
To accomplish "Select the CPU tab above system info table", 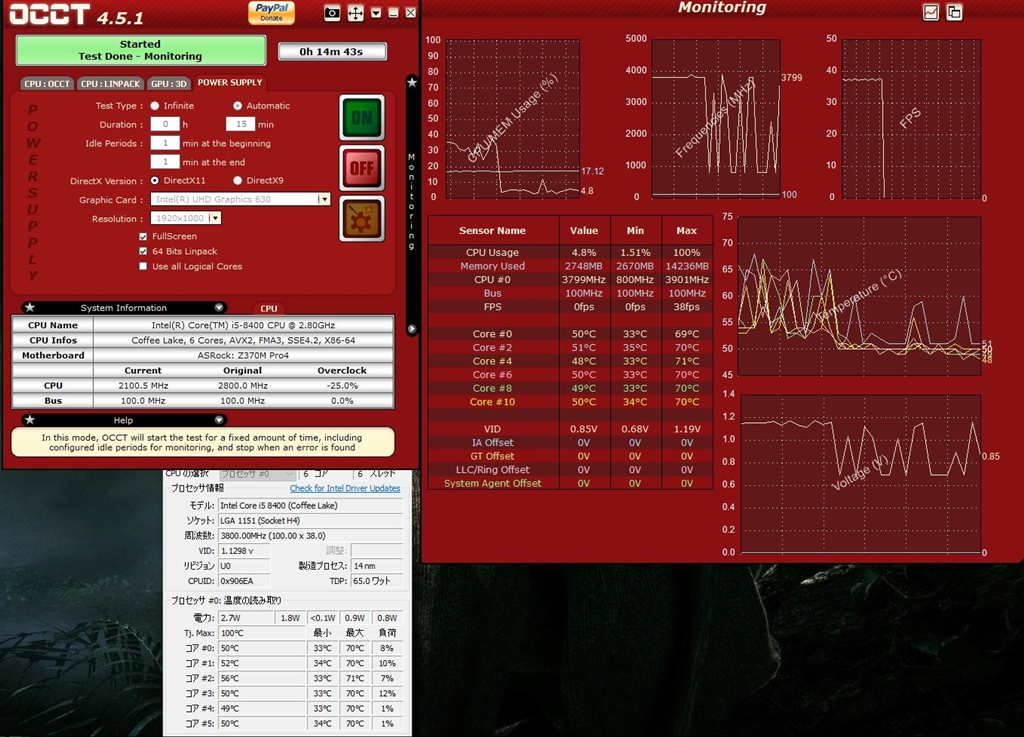I will [268, 308].
